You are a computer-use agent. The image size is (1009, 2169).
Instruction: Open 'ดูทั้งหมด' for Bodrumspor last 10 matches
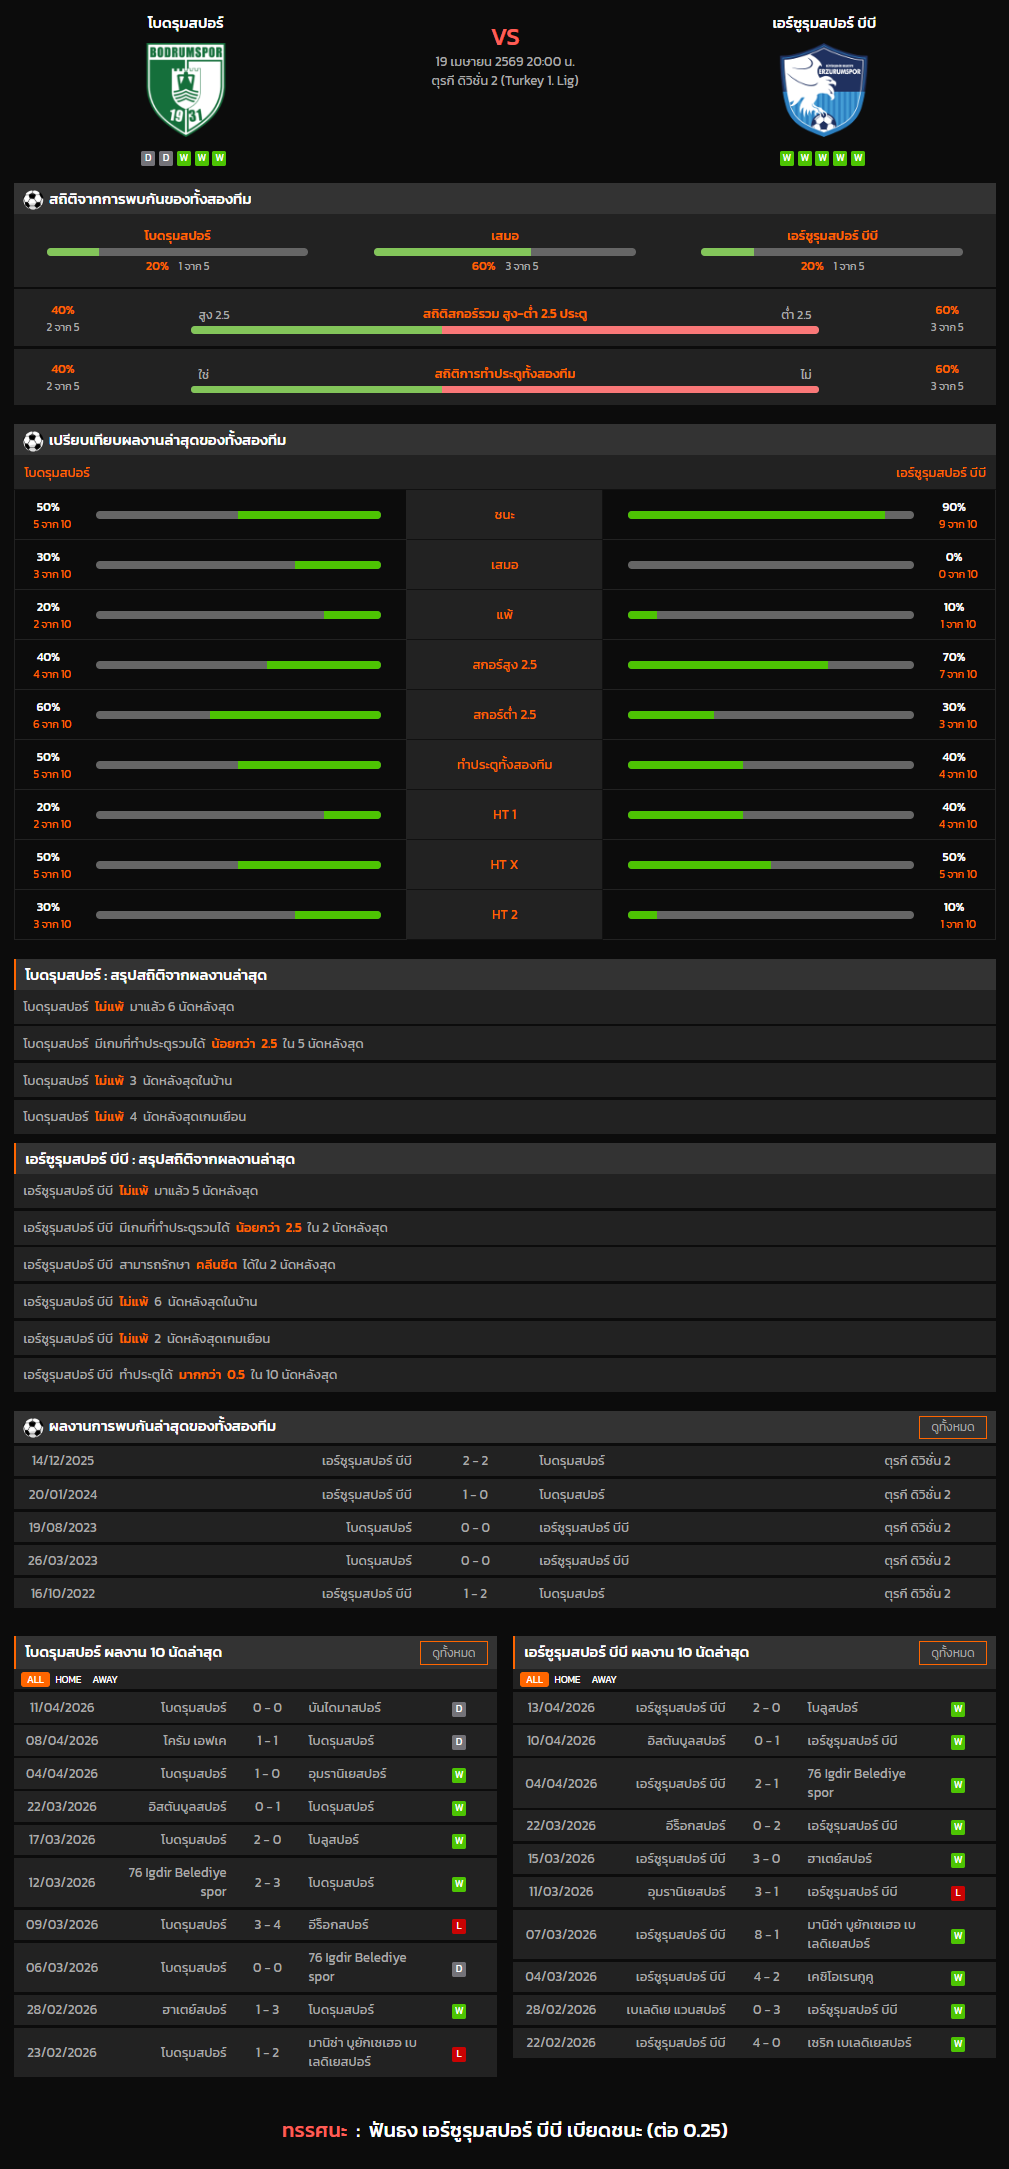click(x=453, y=1653)
